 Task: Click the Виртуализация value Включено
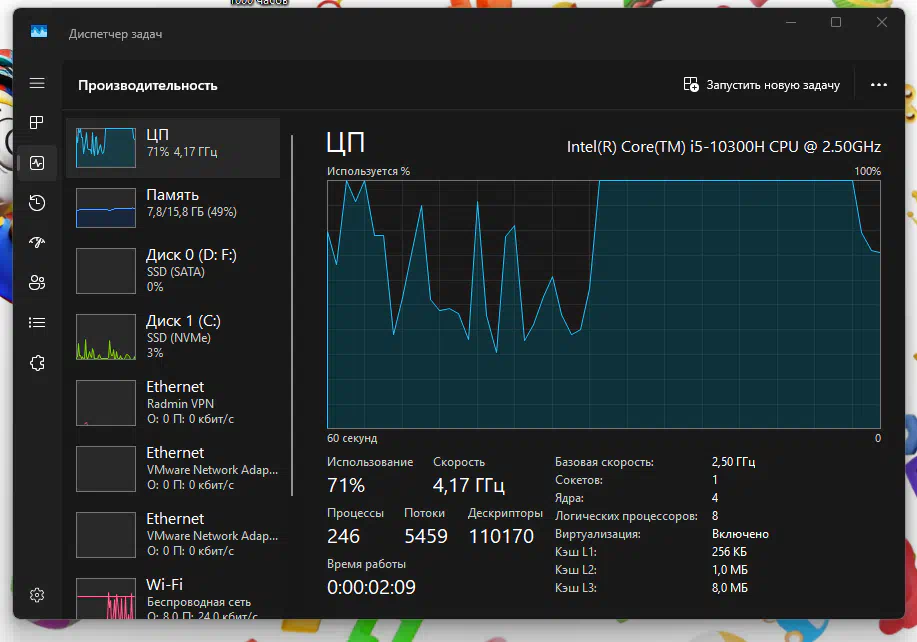(x=740, y=534)
